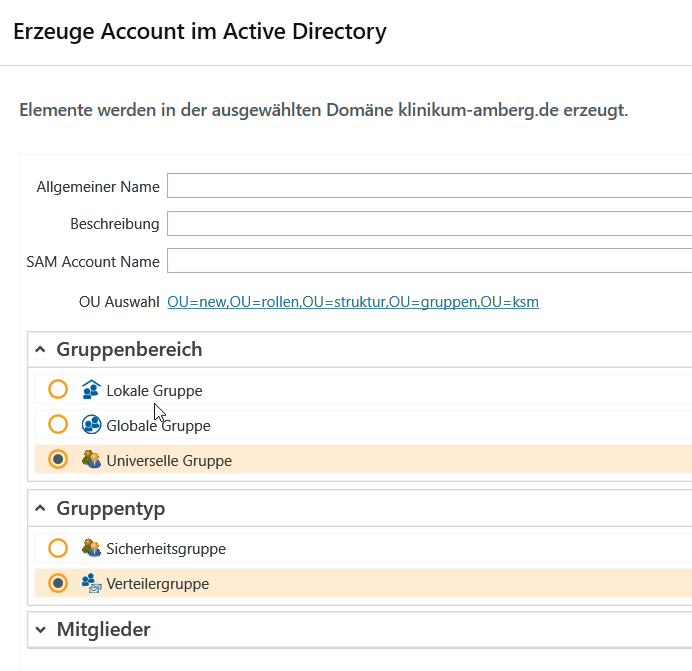The height and width of the screenshot is (671, 692).
Task: Click the Allgemeiner Name input field
Action: [x=429, y=186]
